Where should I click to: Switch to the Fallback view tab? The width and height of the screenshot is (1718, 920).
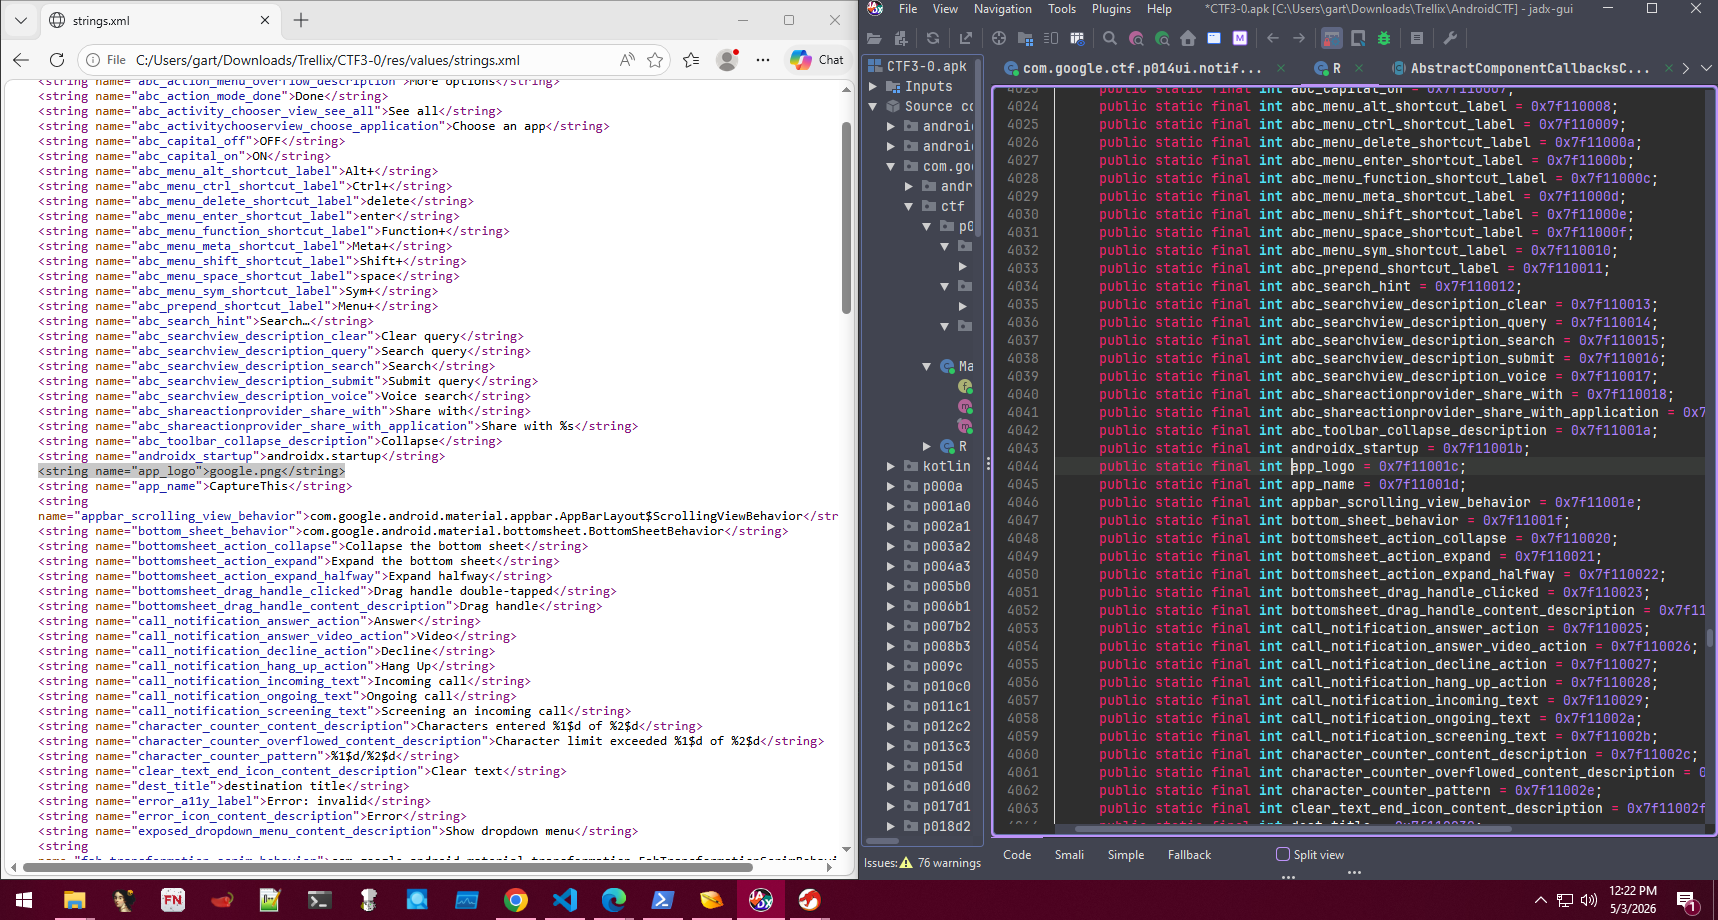1189,855
